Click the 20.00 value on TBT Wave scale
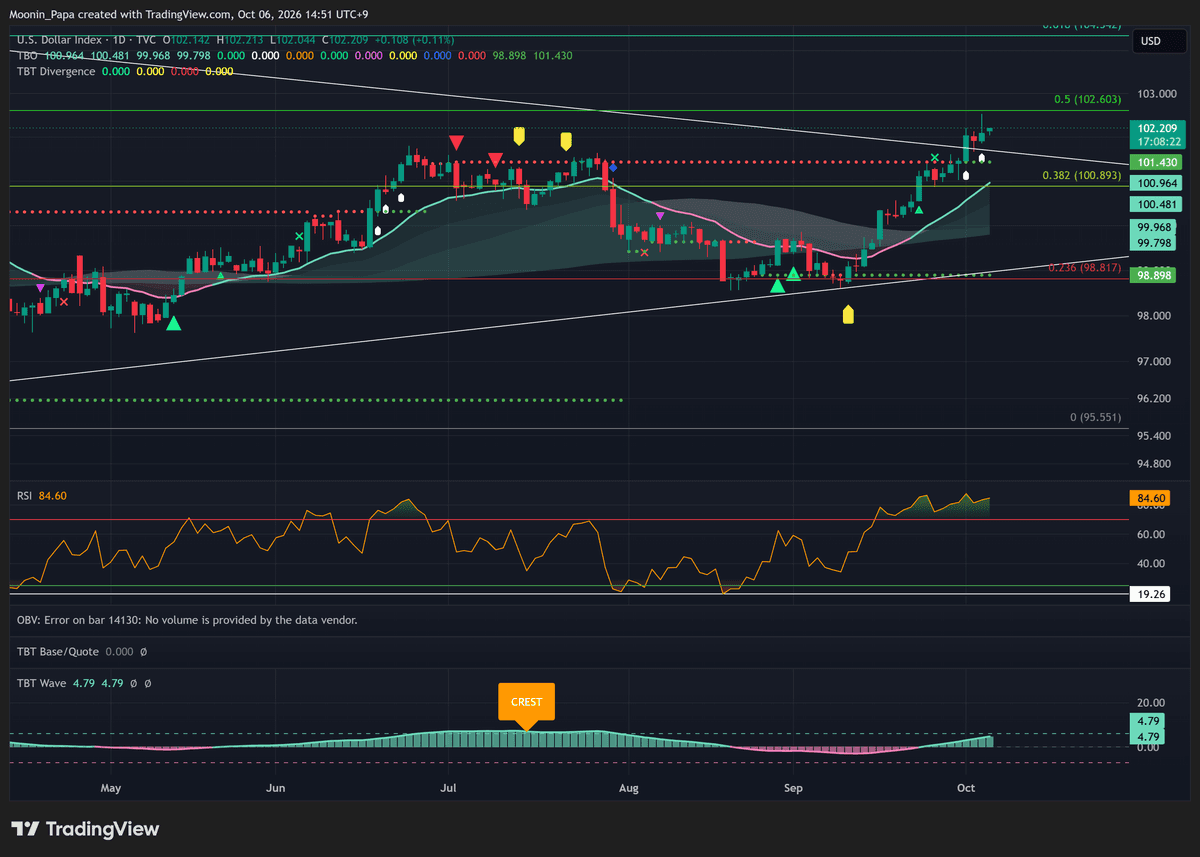The height and width of the screenshot is (857, 1200). (1152, 703)
